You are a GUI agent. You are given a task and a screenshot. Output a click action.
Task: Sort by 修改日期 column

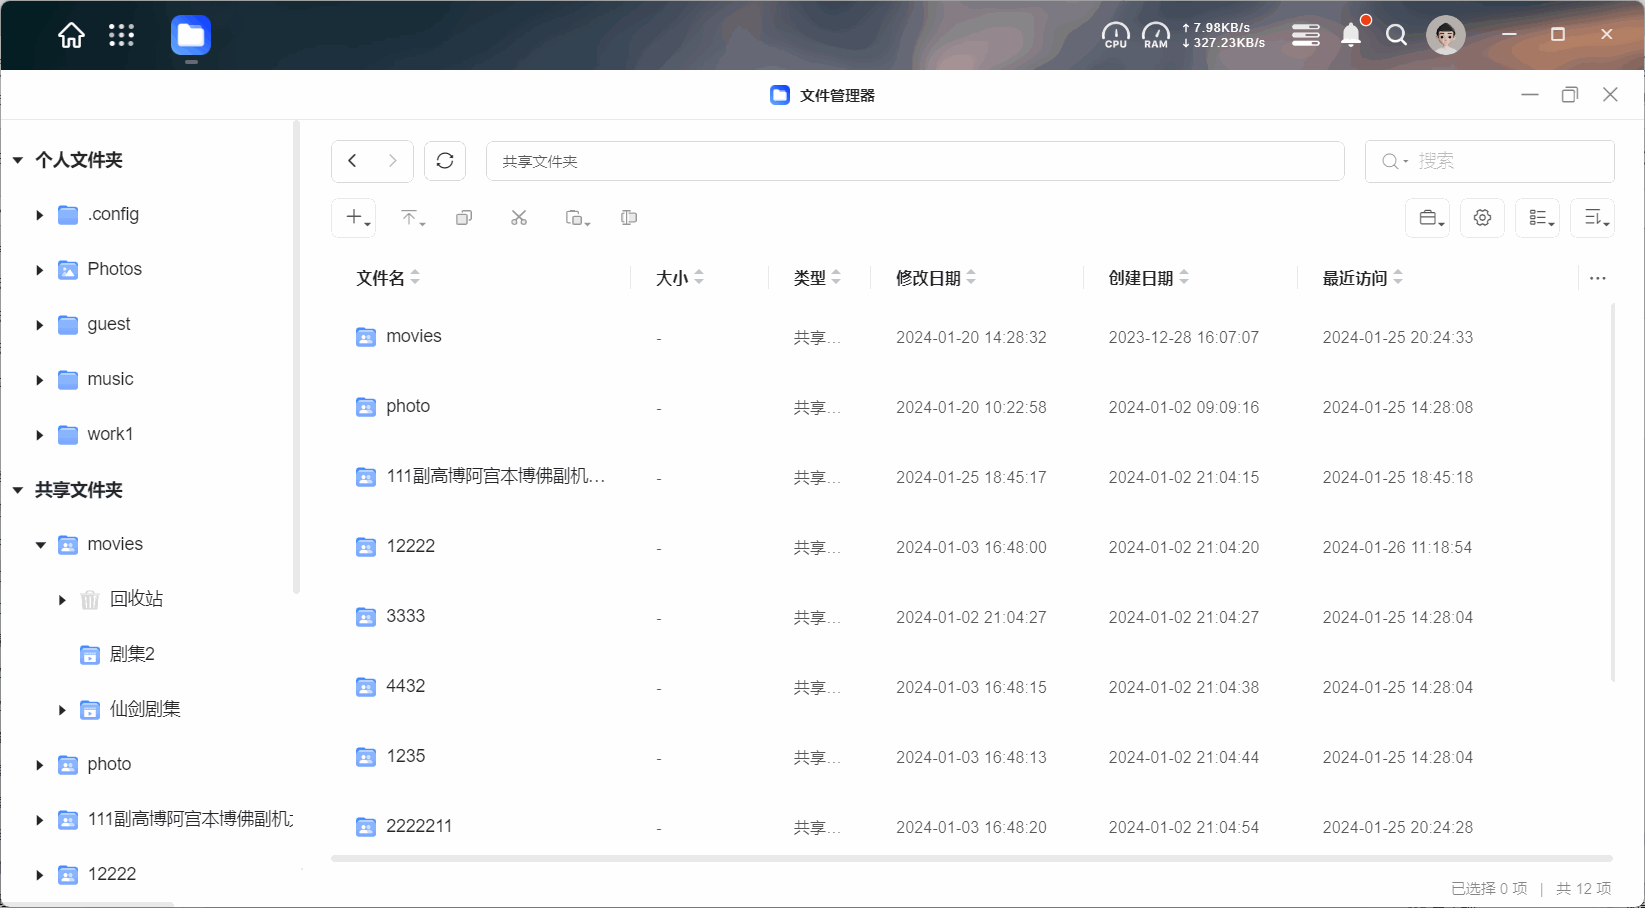pos(936,278)
